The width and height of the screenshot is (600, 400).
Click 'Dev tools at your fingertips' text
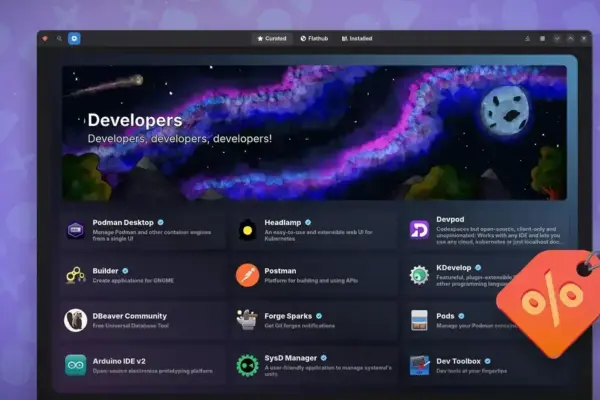pos(471,371)
